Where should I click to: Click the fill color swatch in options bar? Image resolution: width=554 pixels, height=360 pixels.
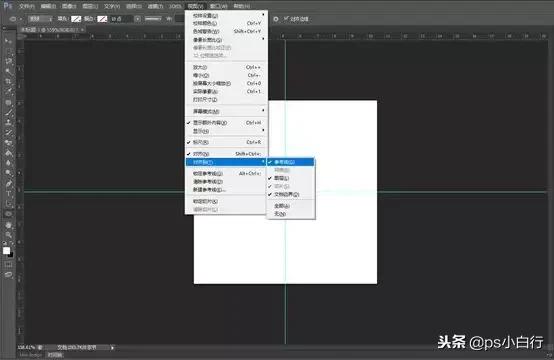click(76, 19)
